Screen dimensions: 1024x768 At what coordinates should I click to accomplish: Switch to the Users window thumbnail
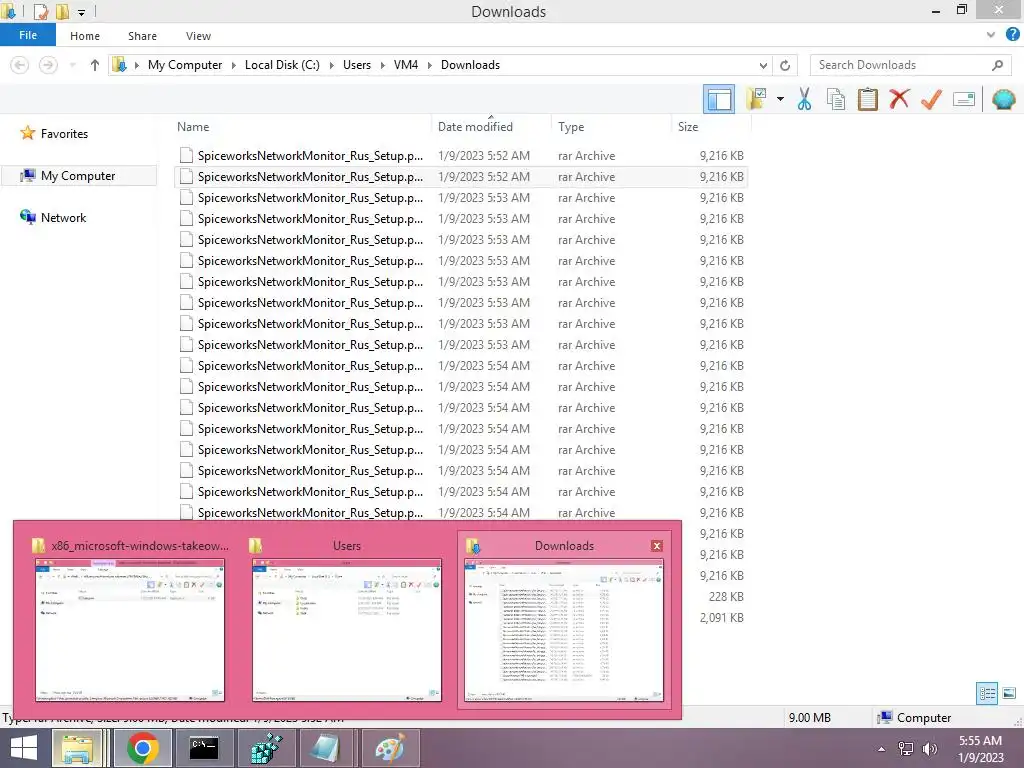(x=346, y=620)
